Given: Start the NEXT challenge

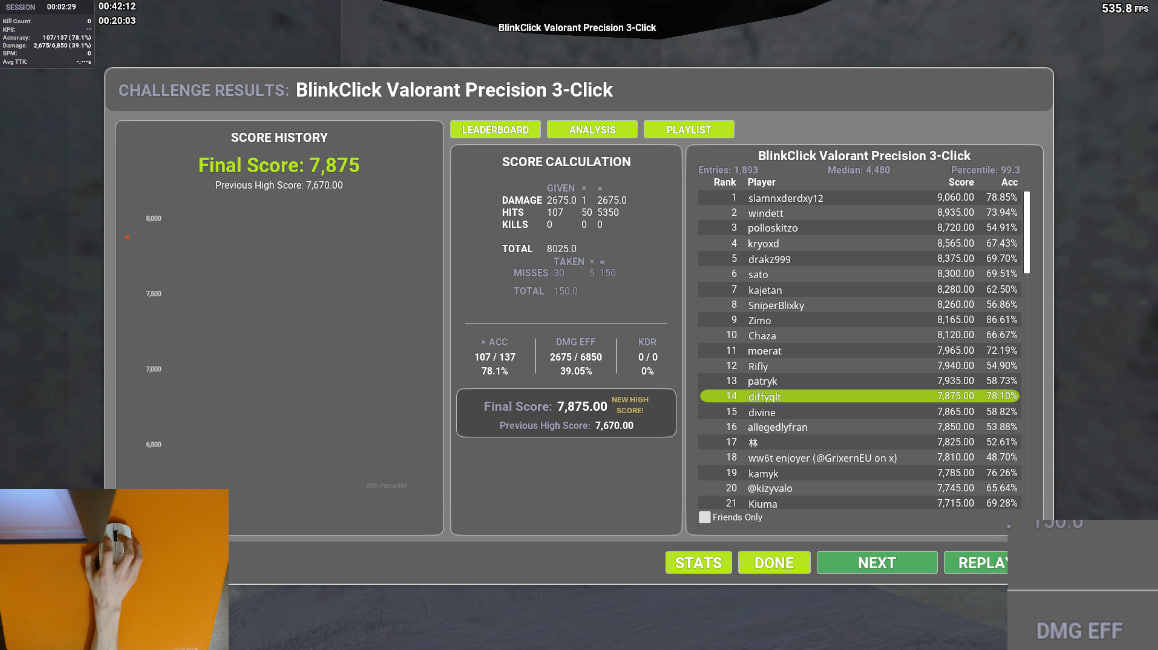Looking at the screenshot, I should (x=877, y=563).
